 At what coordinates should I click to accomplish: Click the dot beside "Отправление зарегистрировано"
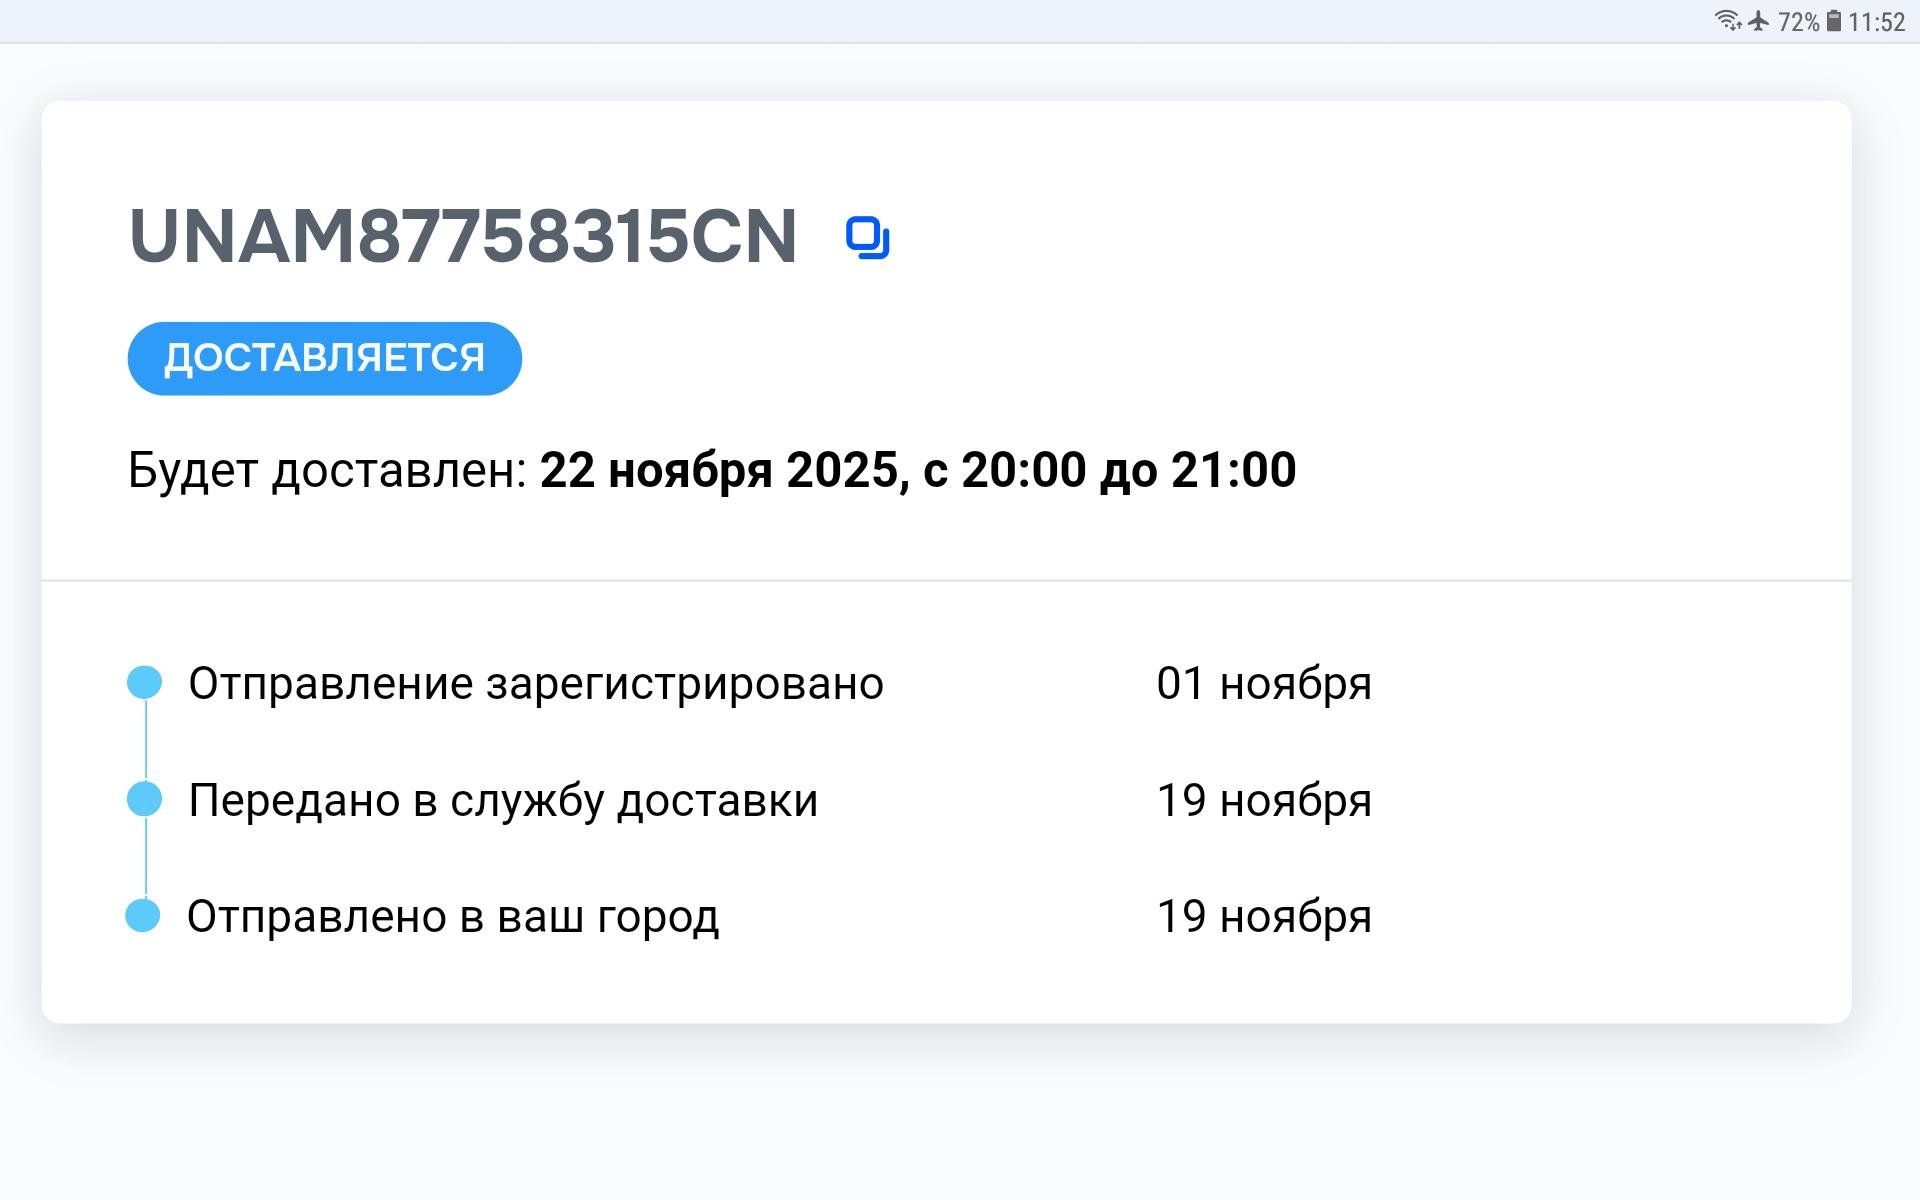pos(145,683)
